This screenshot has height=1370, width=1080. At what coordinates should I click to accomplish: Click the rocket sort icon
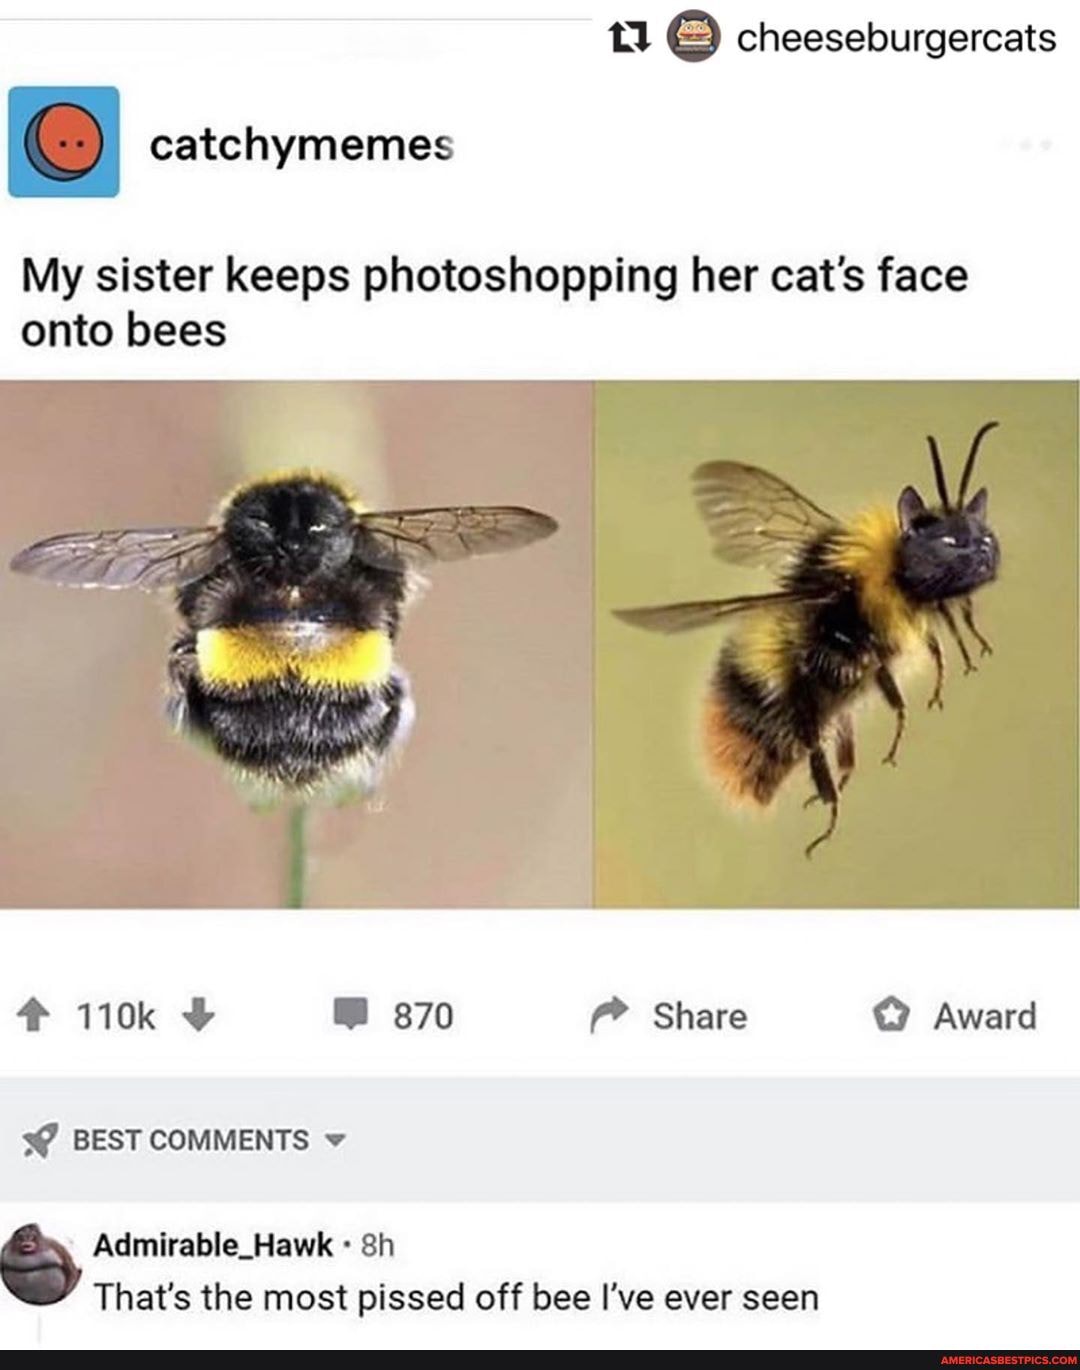(40, 1141)
